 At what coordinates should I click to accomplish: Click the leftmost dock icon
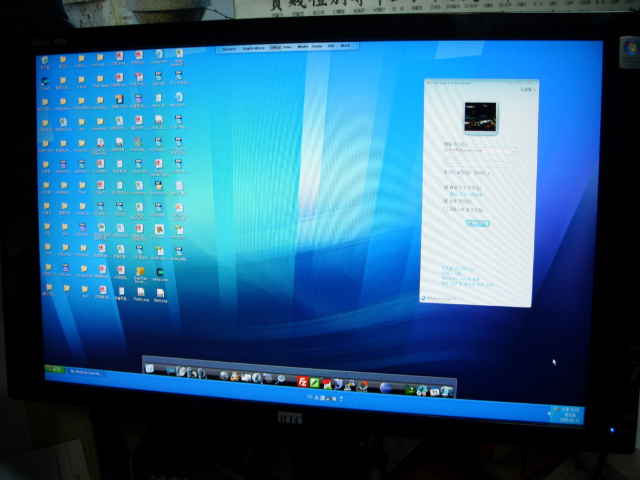tap(149, 369)
